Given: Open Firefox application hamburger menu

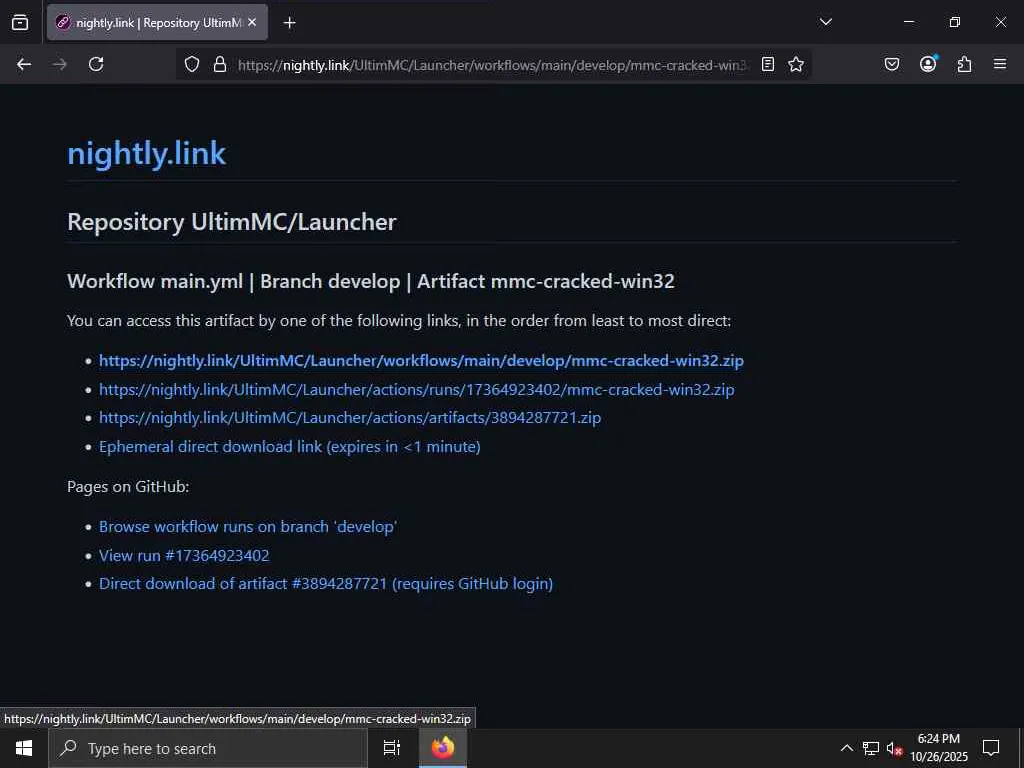Looking at the screenshot, I should 1000,64.
